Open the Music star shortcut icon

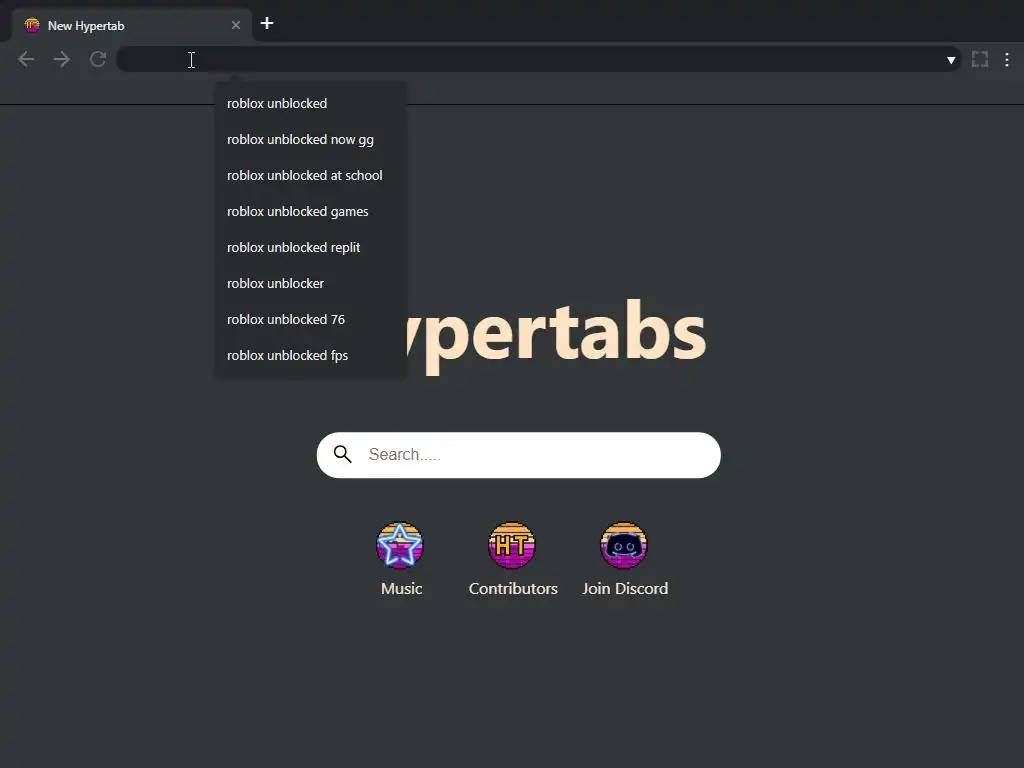click(x=400, y=545)
